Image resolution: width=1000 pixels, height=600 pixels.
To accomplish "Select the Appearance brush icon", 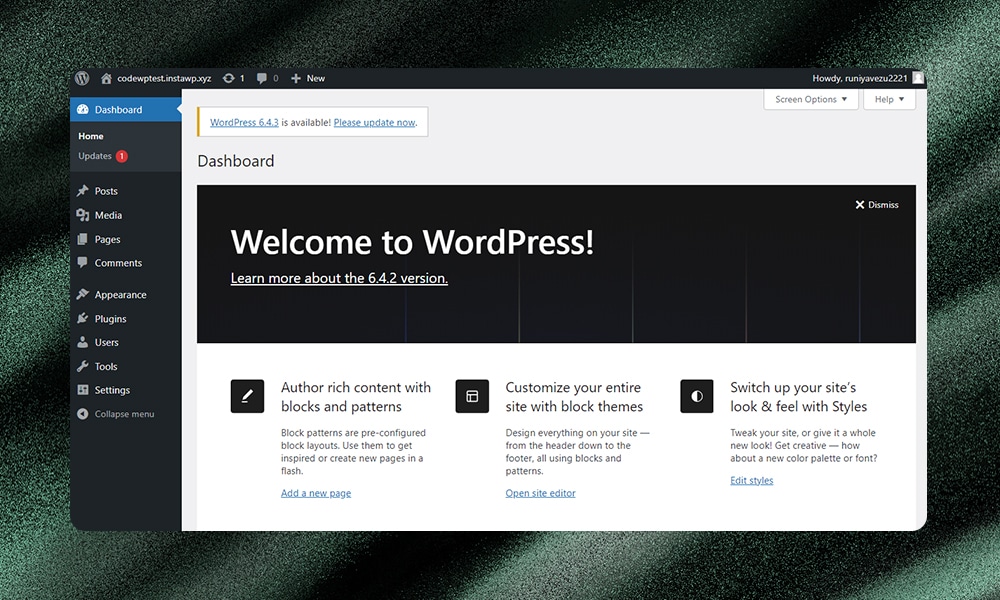I will (83, 294).
